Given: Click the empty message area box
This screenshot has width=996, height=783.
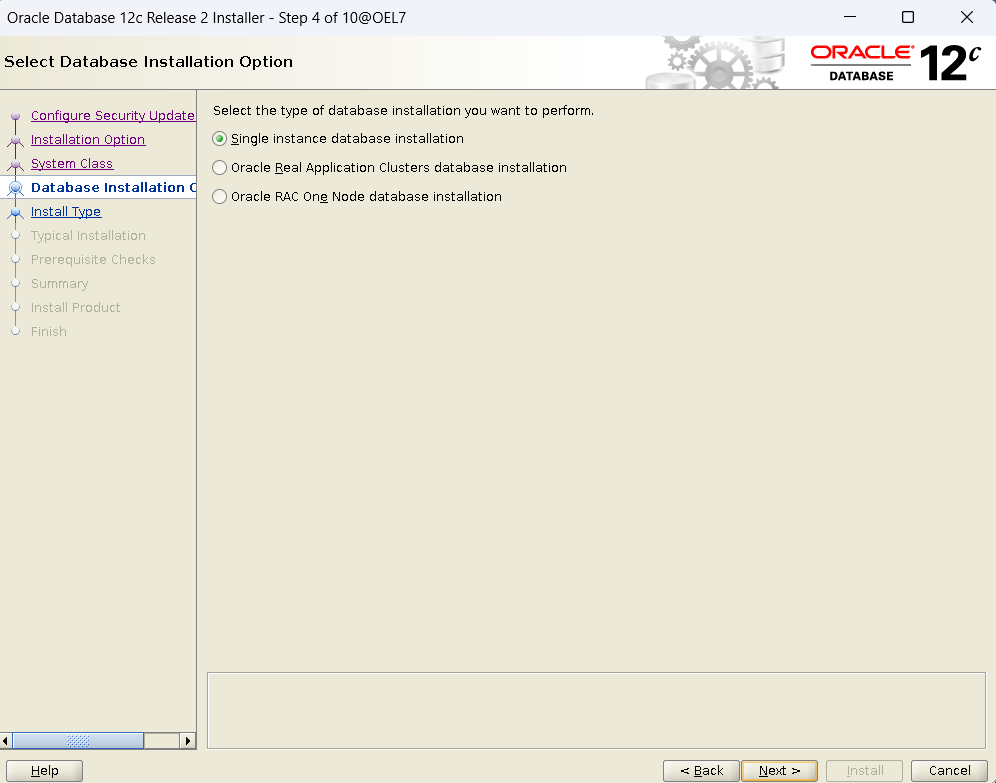Looking at the screenshot, I should coord(596,711).
